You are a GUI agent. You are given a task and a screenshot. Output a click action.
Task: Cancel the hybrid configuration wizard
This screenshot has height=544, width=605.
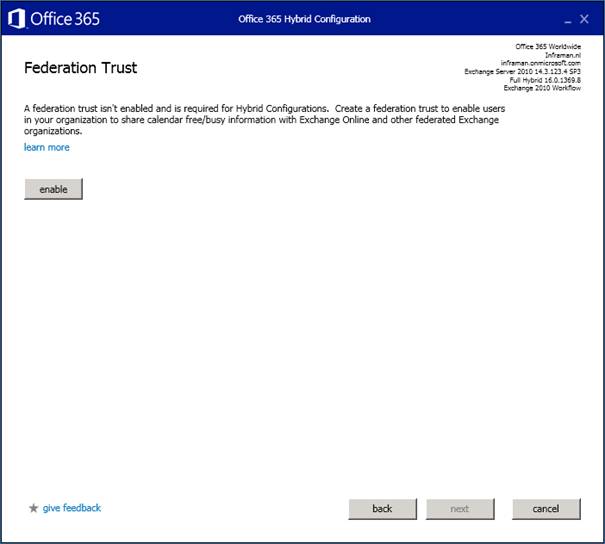(x=546, y=509)
